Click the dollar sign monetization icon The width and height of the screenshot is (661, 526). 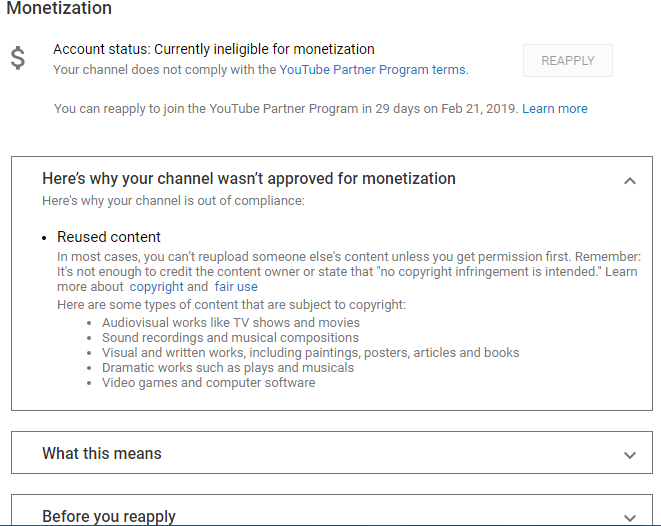click(x=18, y=58)
